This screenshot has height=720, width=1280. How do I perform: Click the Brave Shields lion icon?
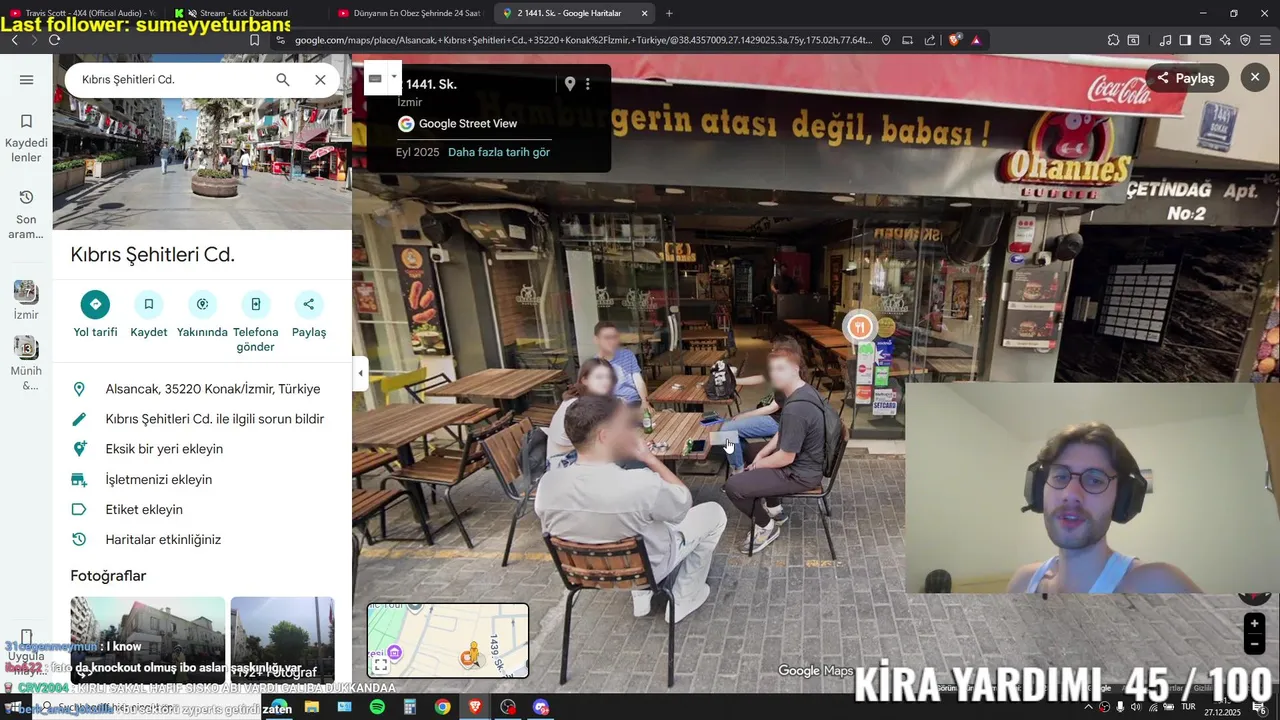pyautogui.click(x=955, y=40)
